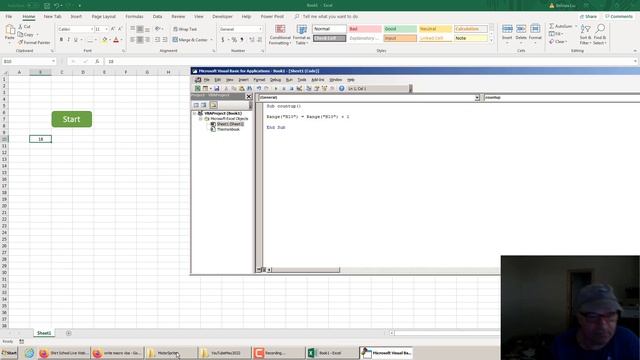Open the Comments pane button
Screen dimensions: 640x360
619,16
